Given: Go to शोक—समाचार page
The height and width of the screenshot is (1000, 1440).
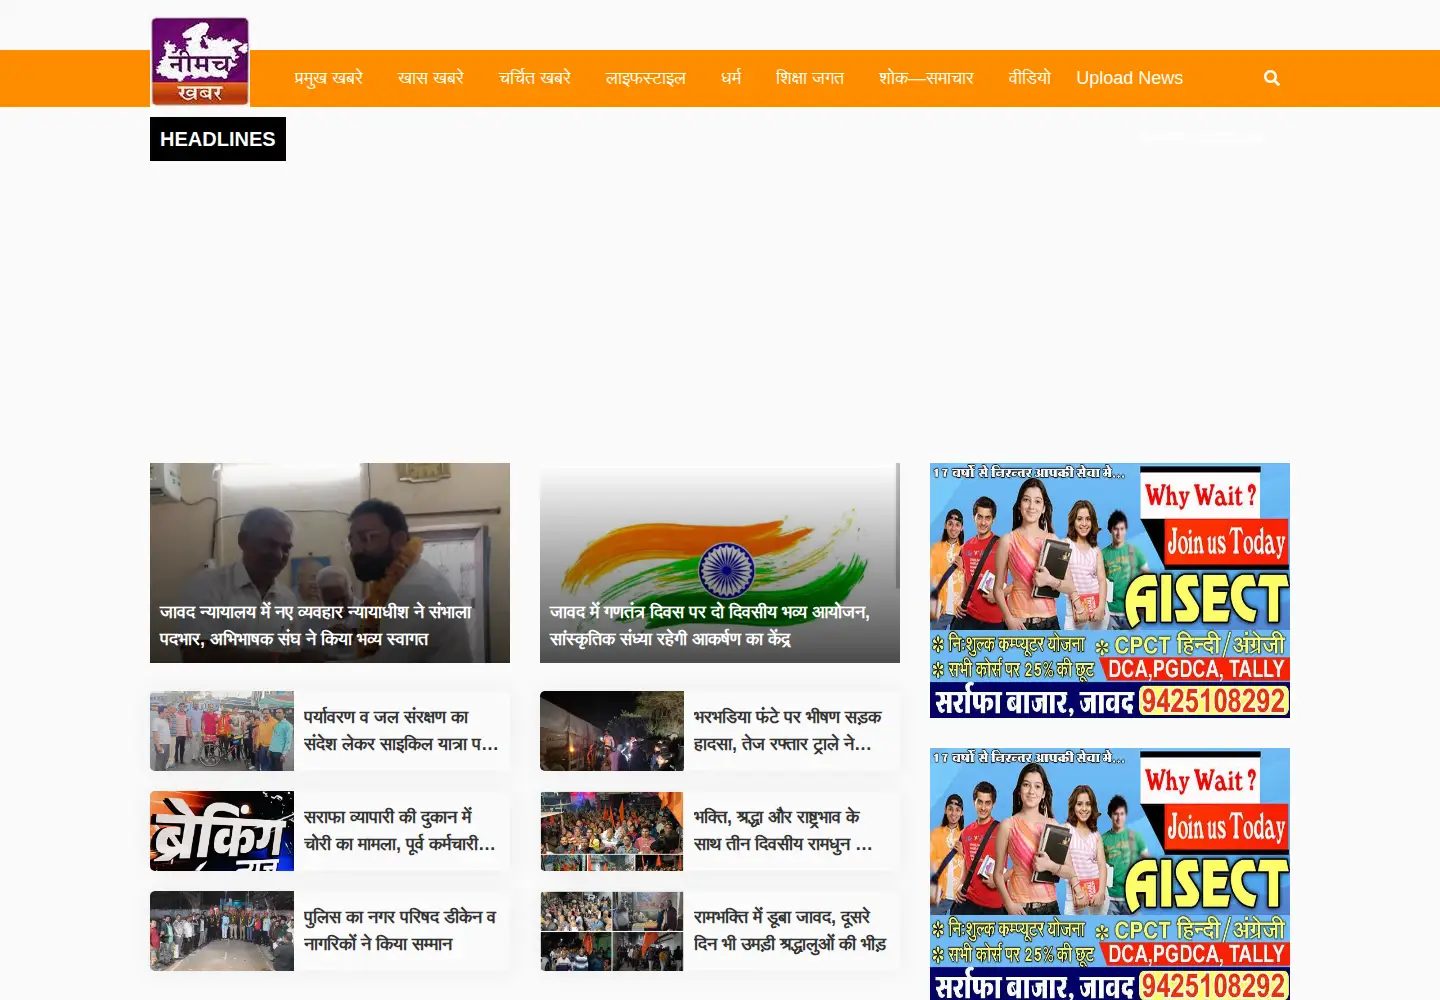Looking at the screenshot, I should 926,78.
